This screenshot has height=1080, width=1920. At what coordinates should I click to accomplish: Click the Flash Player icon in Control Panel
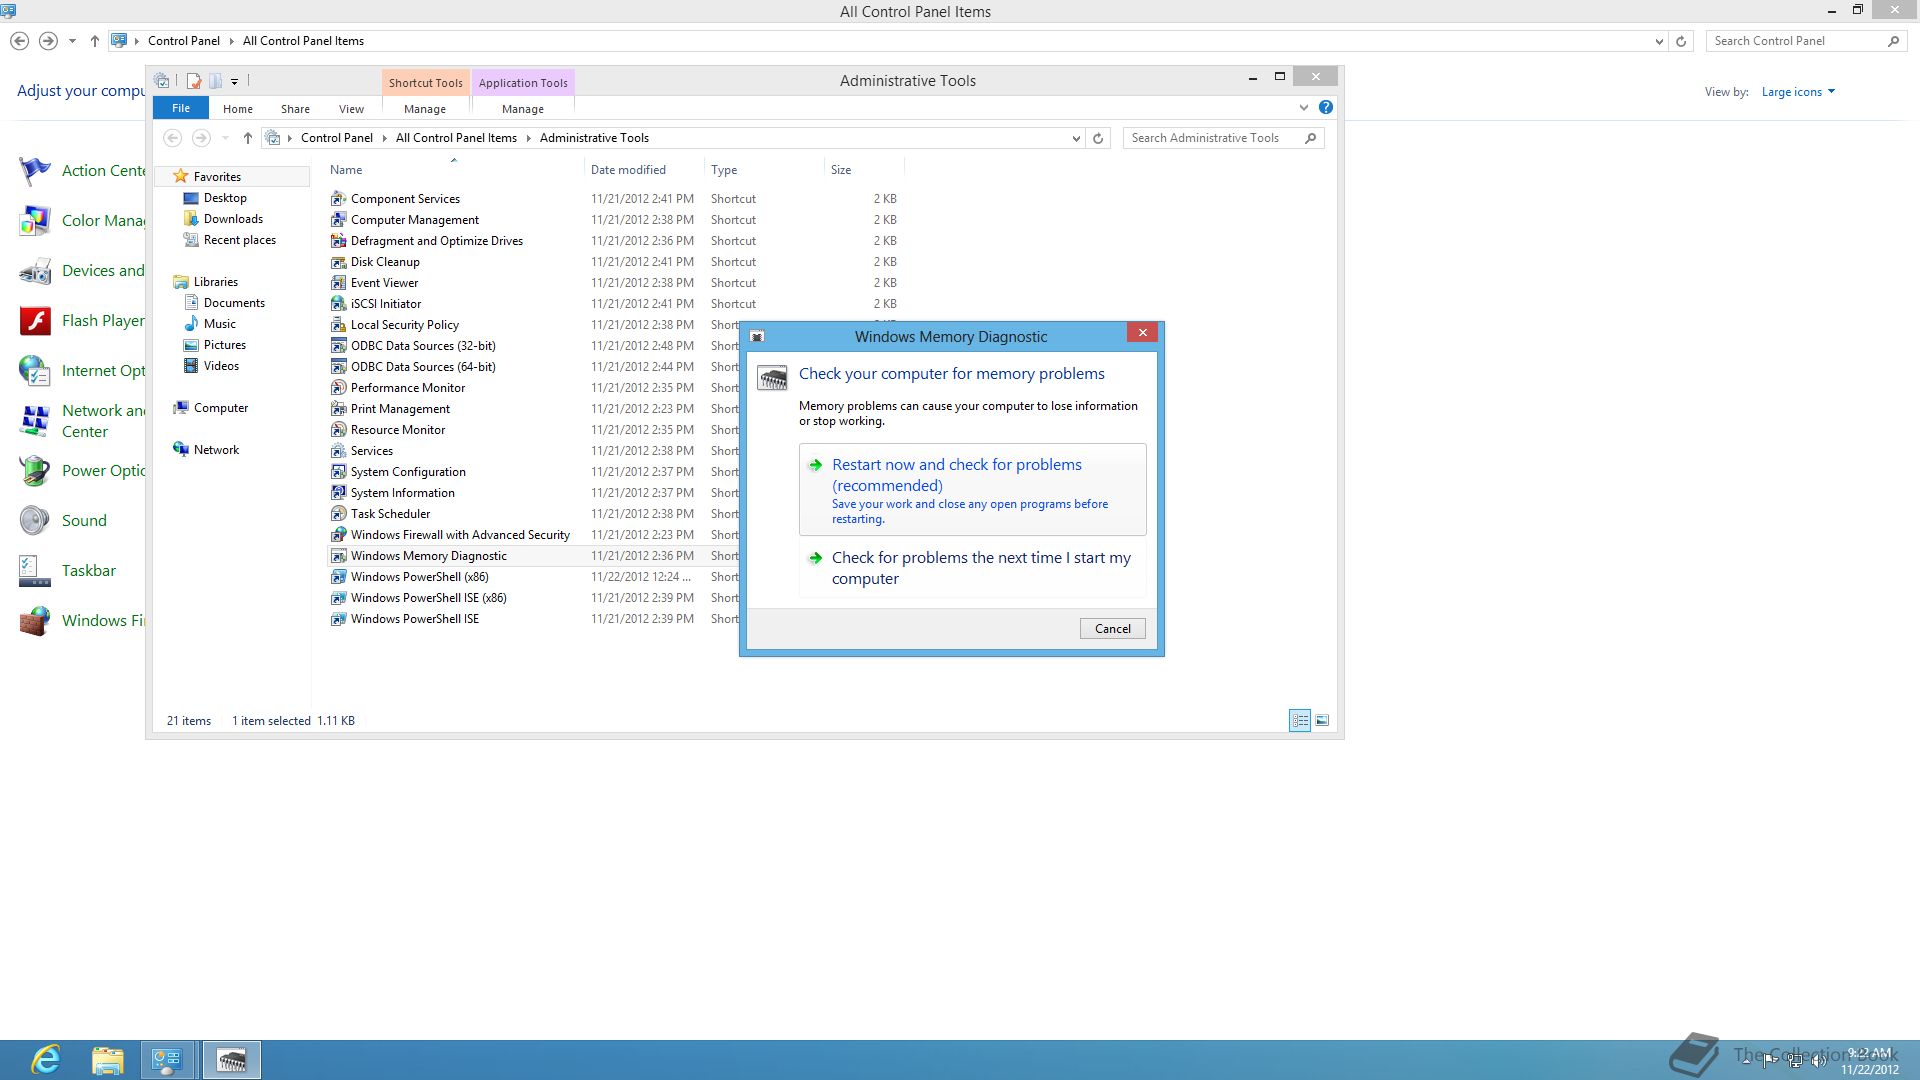pos(35,321)
